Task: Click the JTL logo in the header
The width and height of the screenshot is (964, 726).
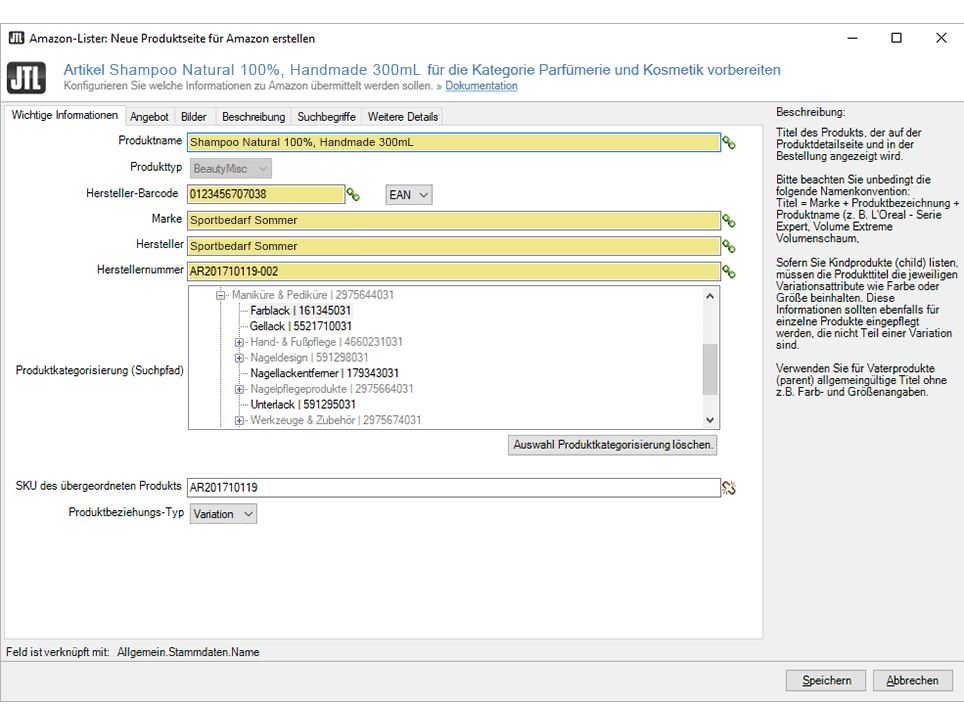Action: click(26, 77)
